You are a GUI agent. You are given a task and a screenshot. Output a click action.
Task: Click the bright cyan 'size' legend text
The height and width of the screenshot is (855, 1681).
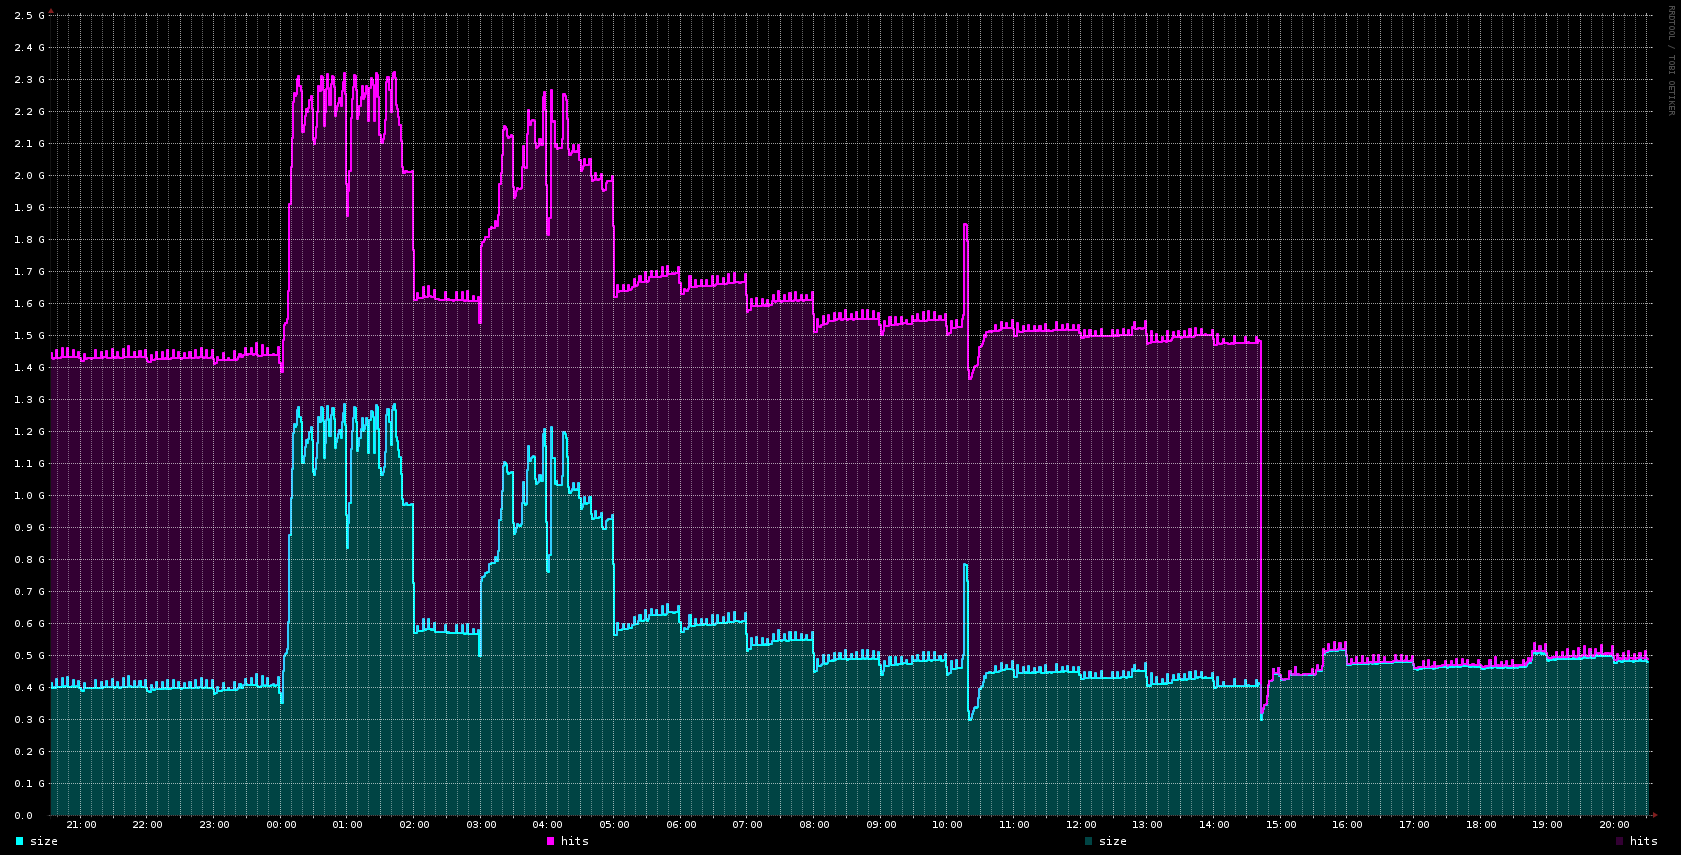[x=44, y=841]
